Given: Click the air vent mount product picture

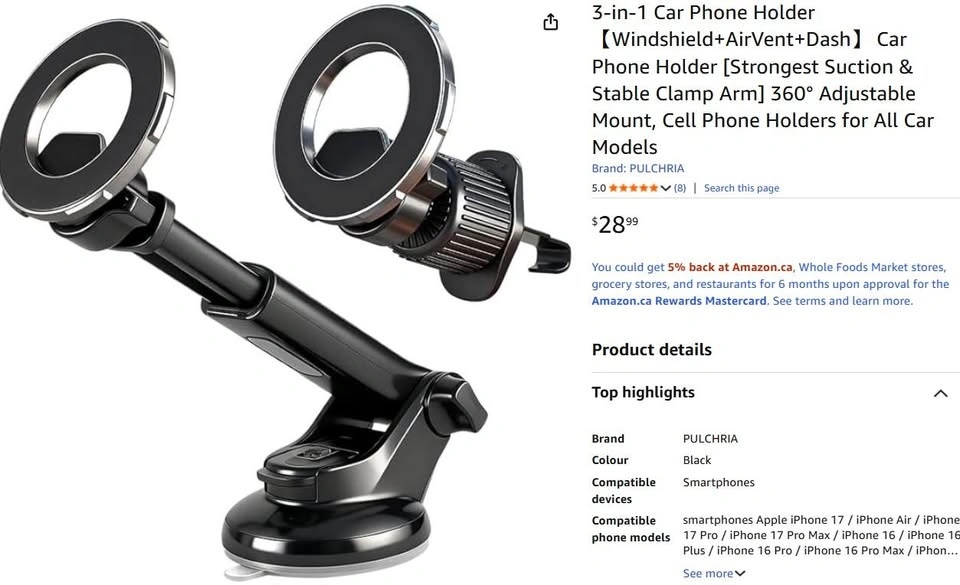Looking at the screenshot, I should [422, 153].
